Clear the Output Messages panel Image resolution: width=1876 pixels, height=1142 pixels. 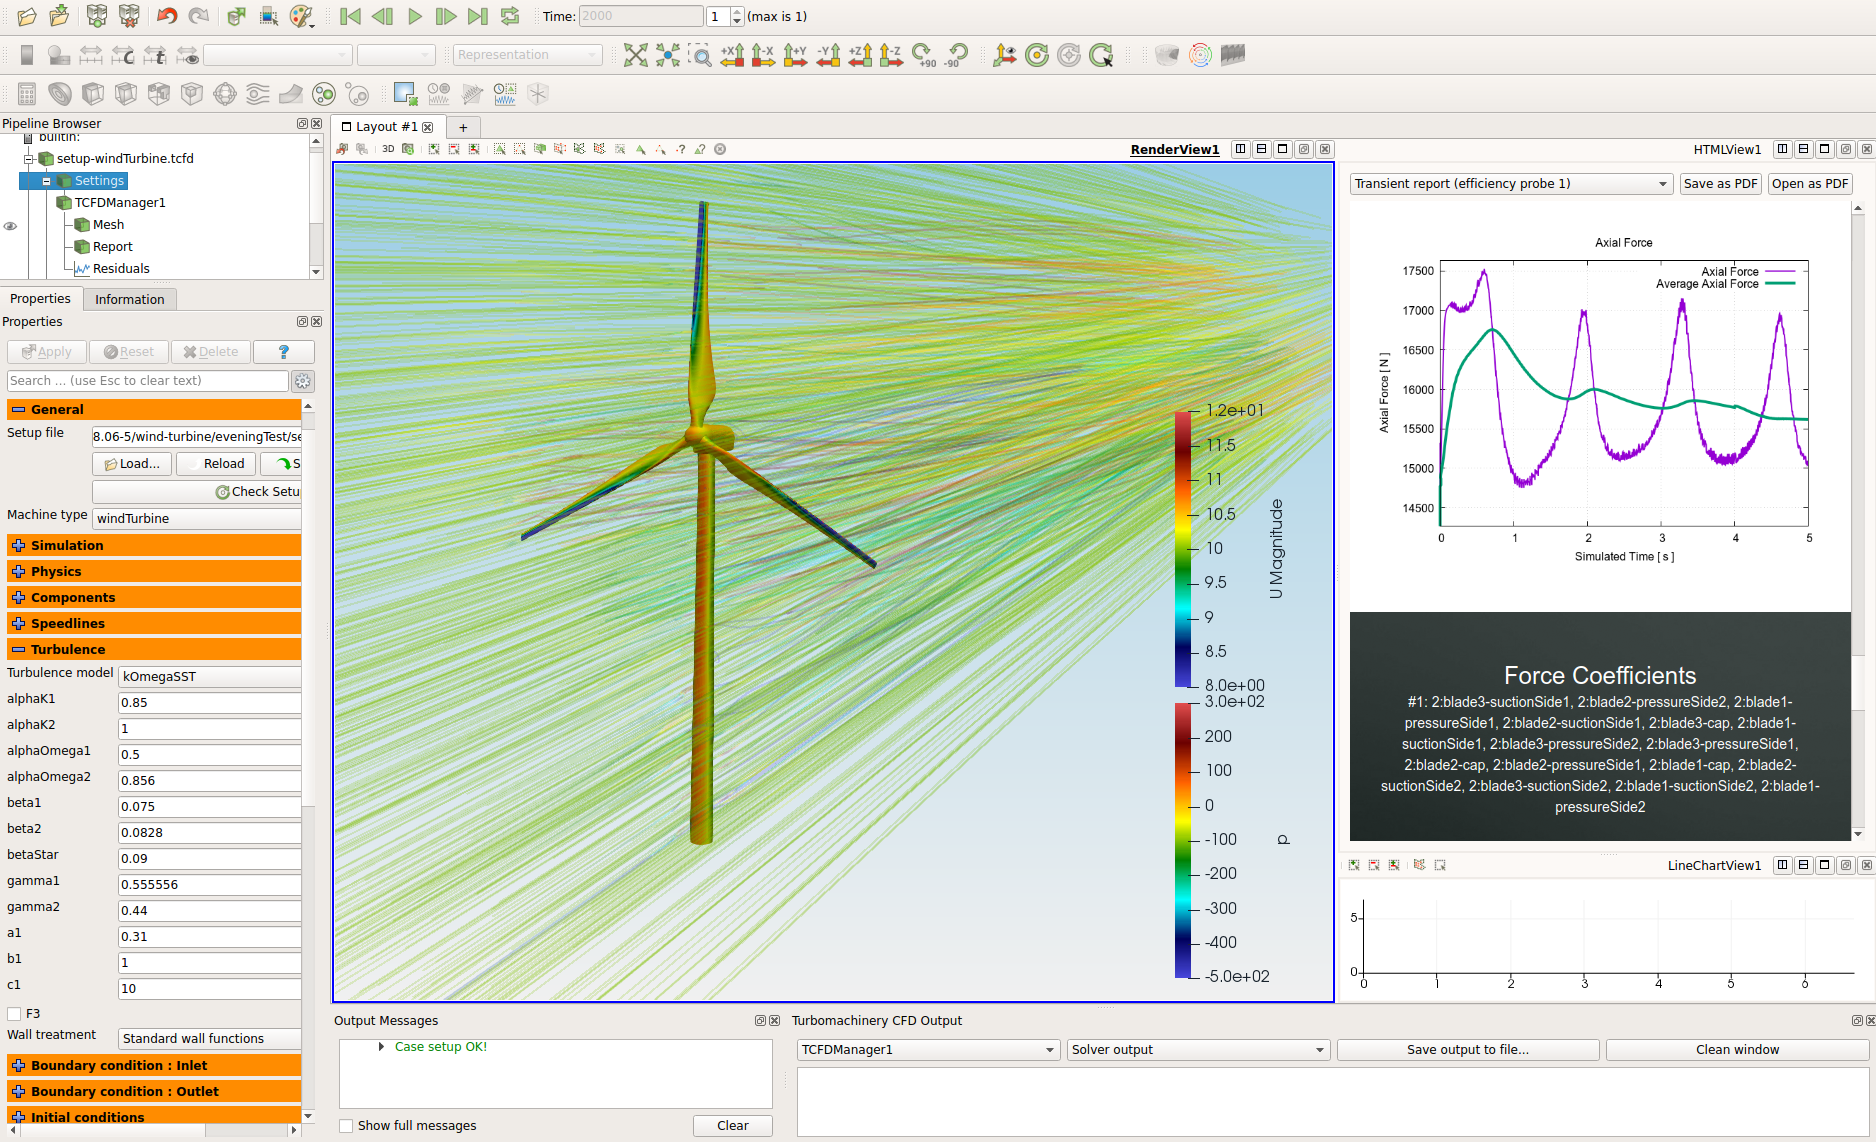click(732, 1125)
